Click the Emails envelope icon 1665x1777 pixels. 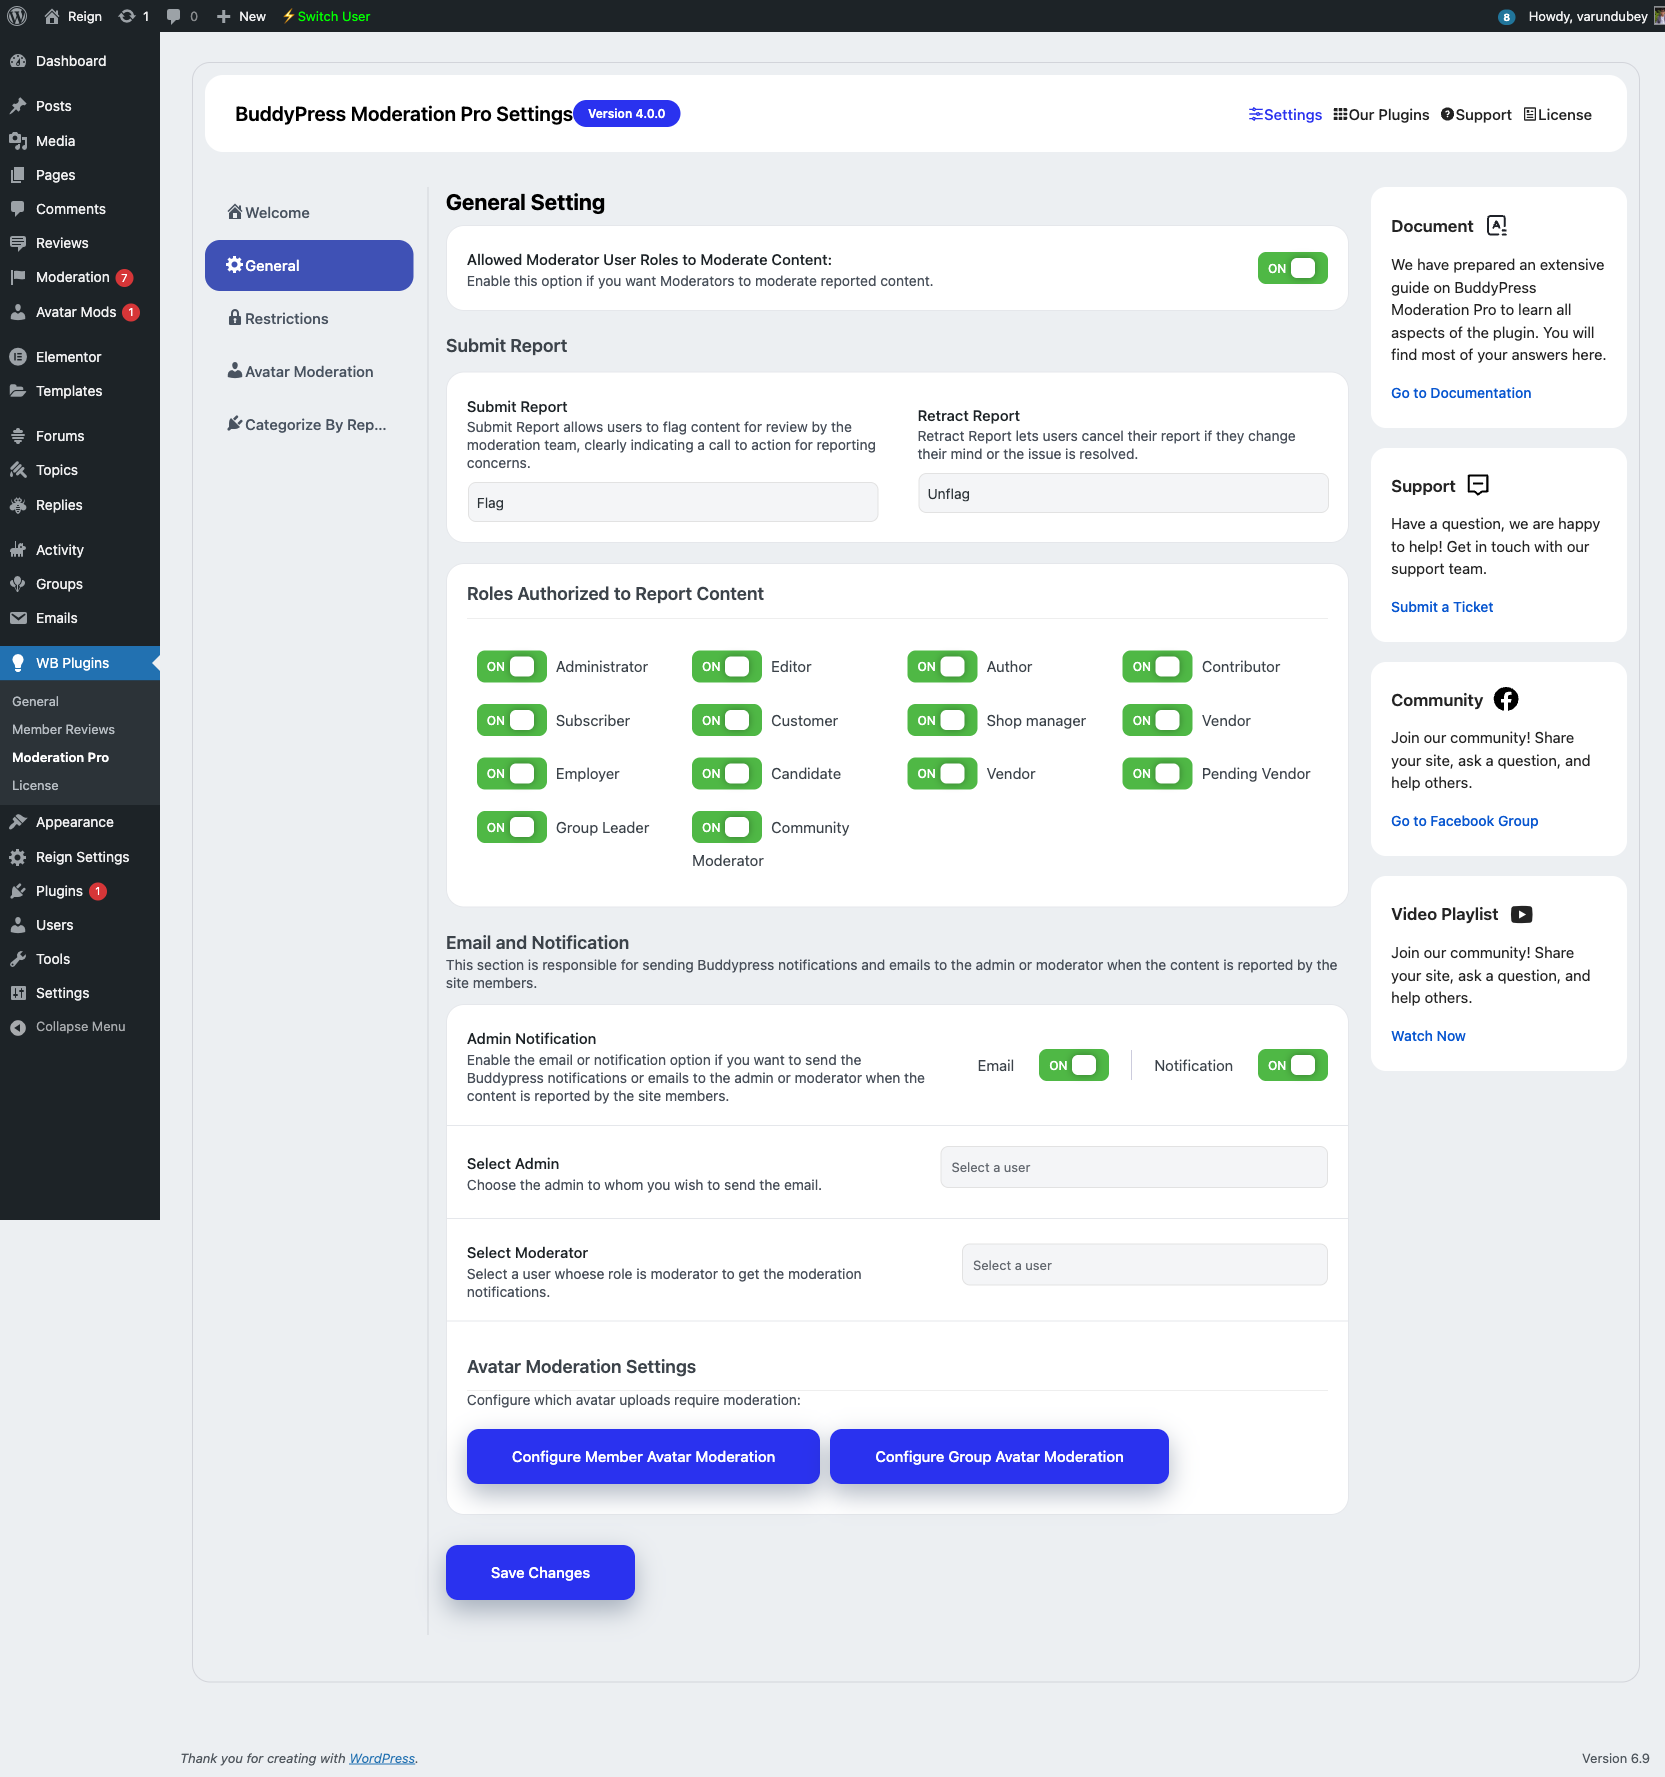(18, 618)
